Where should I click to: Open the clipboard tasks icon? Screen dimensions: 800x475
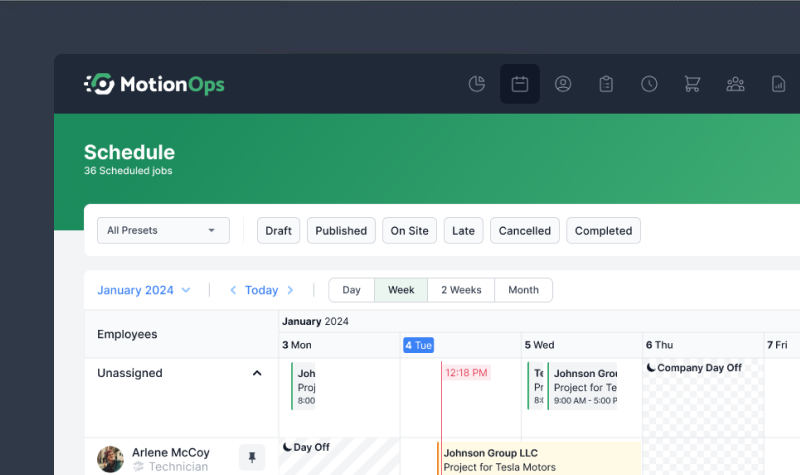(x=606, y=84)
